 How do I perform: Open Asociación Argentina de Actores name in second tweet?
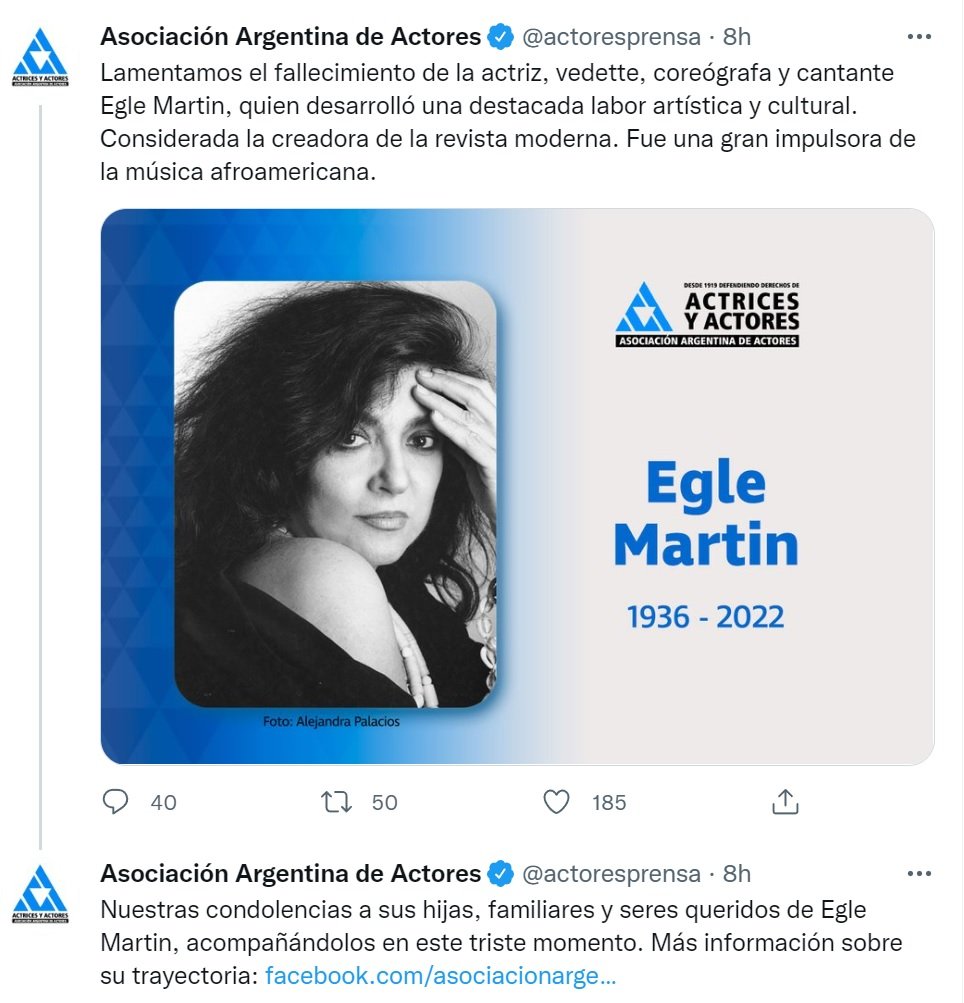[x=290, y=873]
